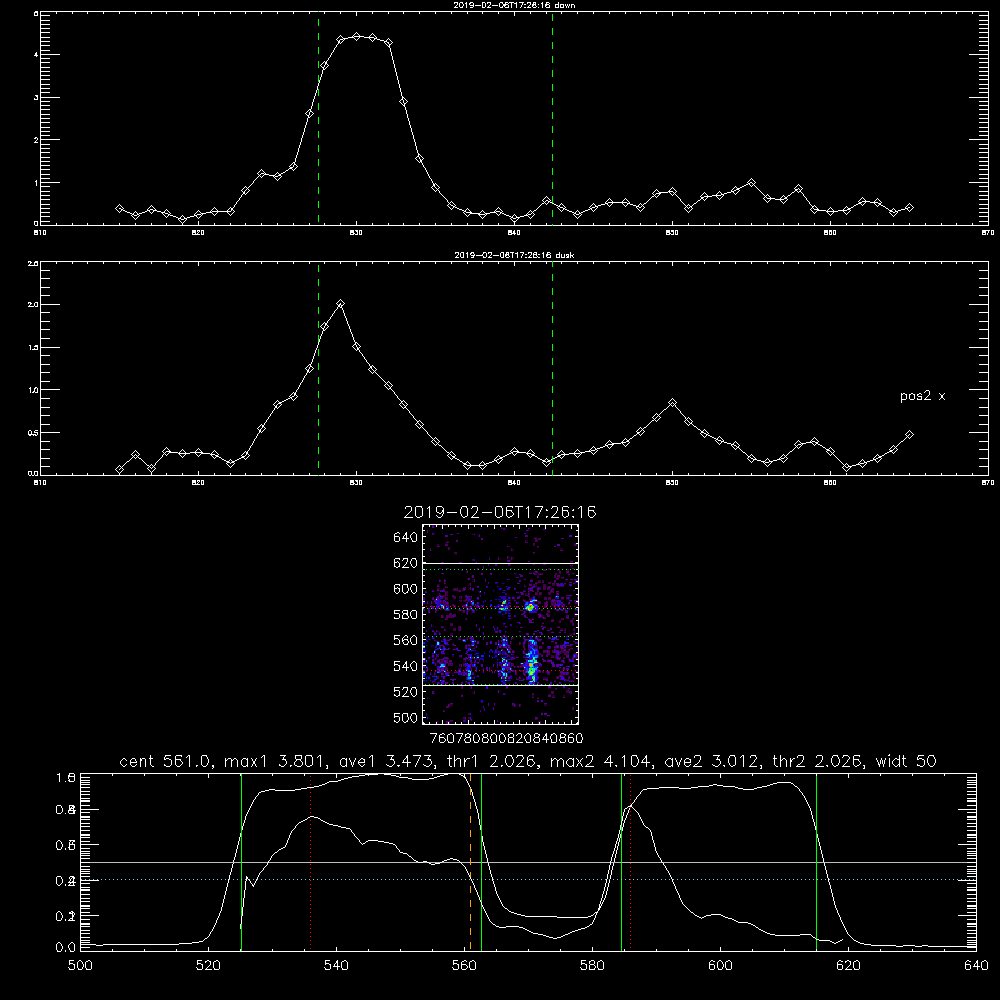Click 'widt 50' in the stats header

[906, 761]
